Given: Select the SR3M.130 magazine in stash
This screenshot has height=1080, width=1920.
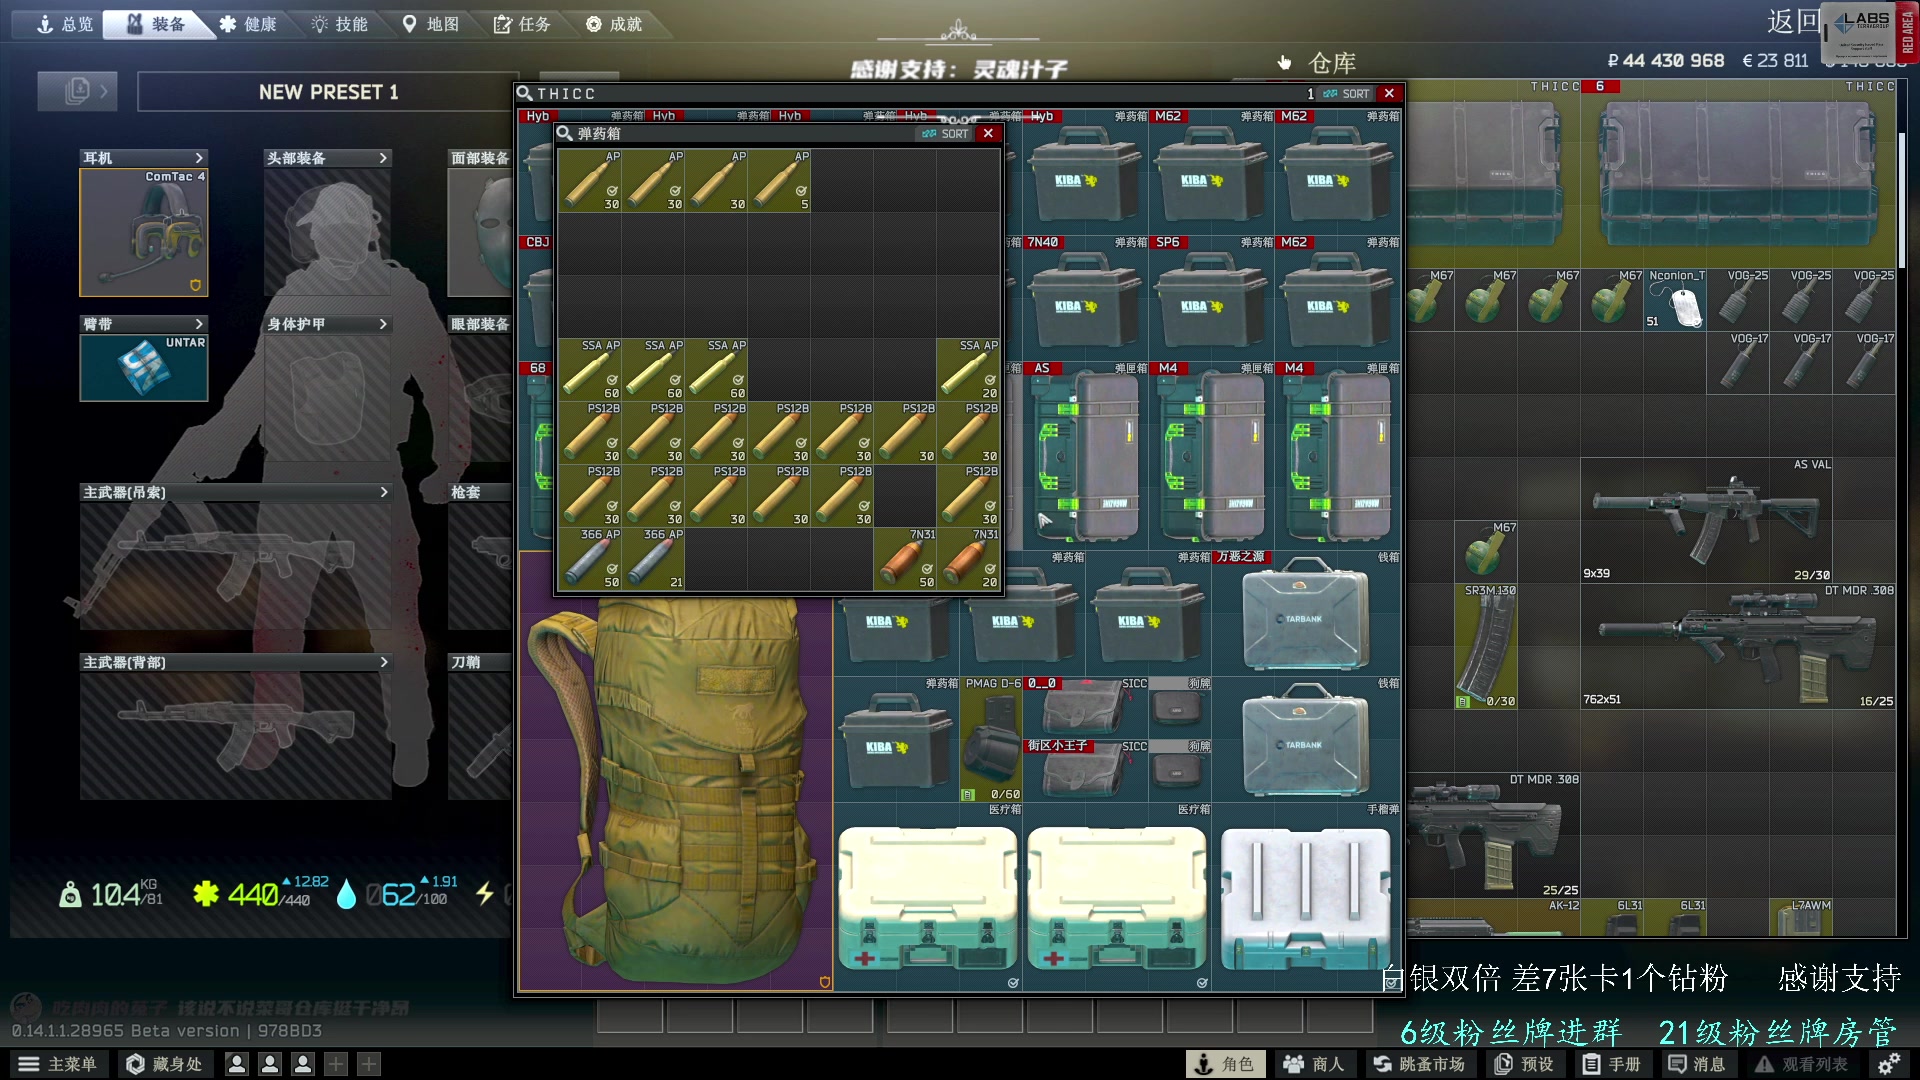Looking at the screenshot, I should [x=1487, y=646].
